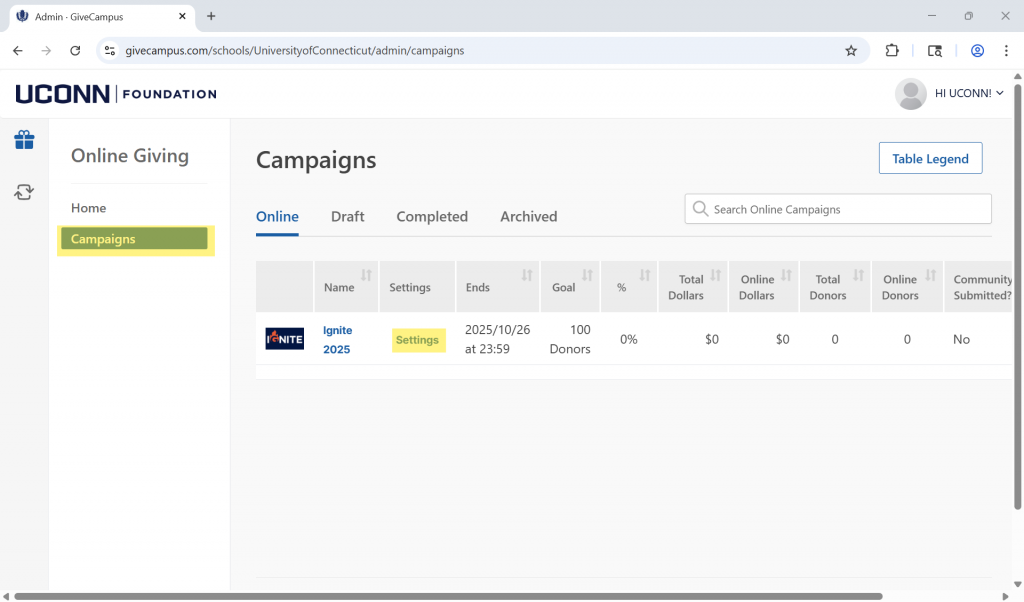Click the user avatar profile icon
The width and height of the screenshot is (1024, 602).
[x=910, y=94]
